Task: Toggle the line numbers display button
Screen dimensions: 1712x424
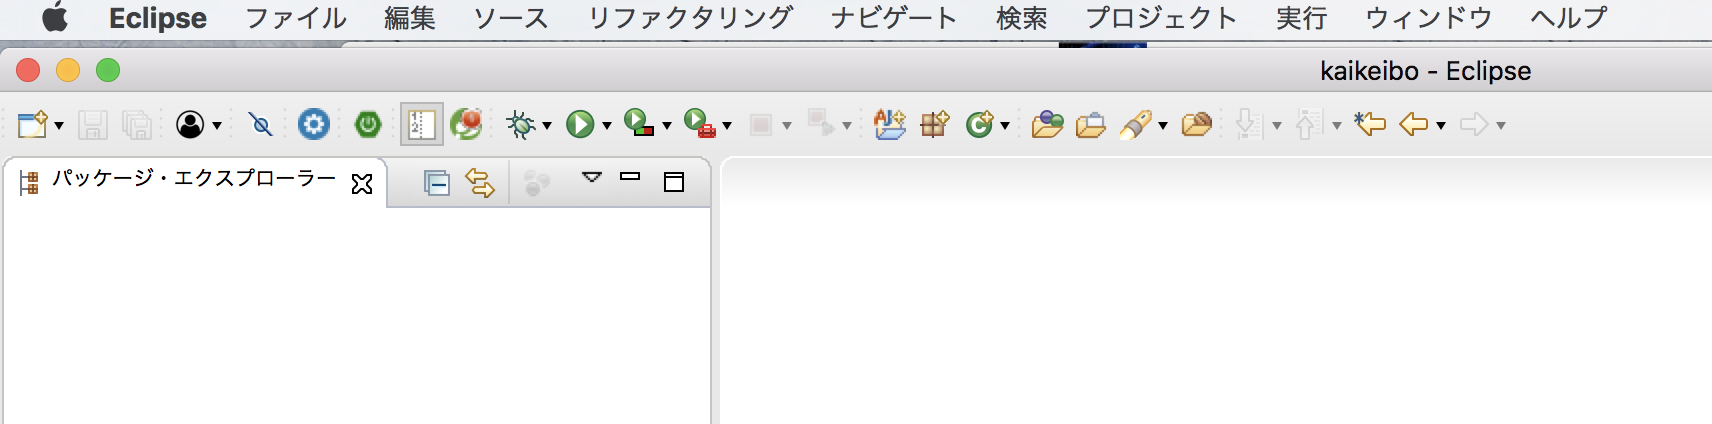Action: (x=422, y=124)
